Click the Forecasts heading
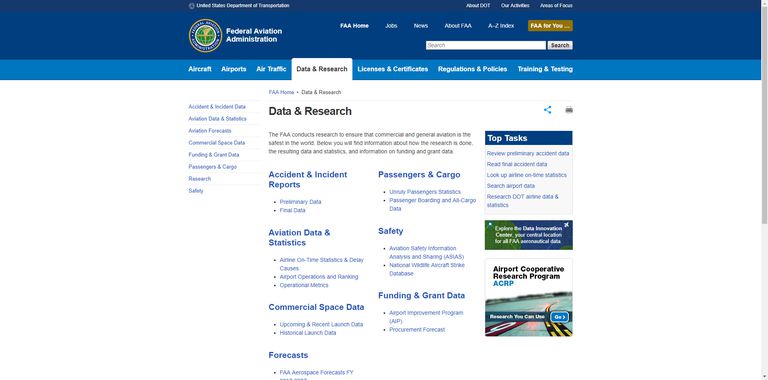768x380 pixels. point(288,355)
